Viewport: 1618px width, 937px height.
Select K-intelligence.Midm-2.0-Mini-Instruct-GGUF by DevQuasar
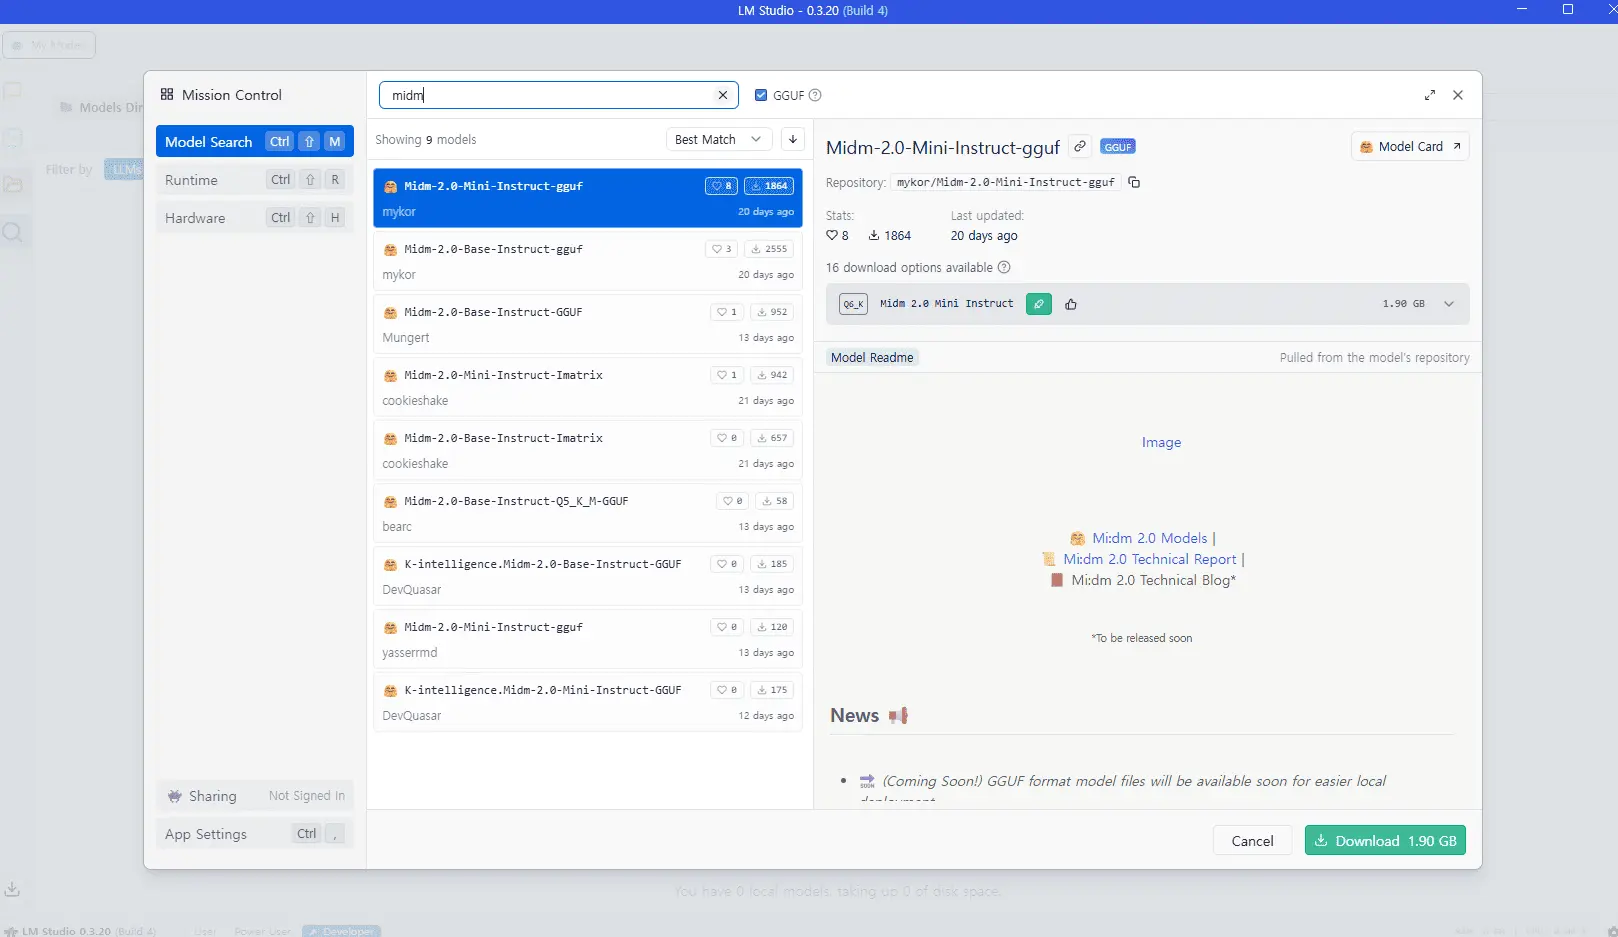click(588, 702)
